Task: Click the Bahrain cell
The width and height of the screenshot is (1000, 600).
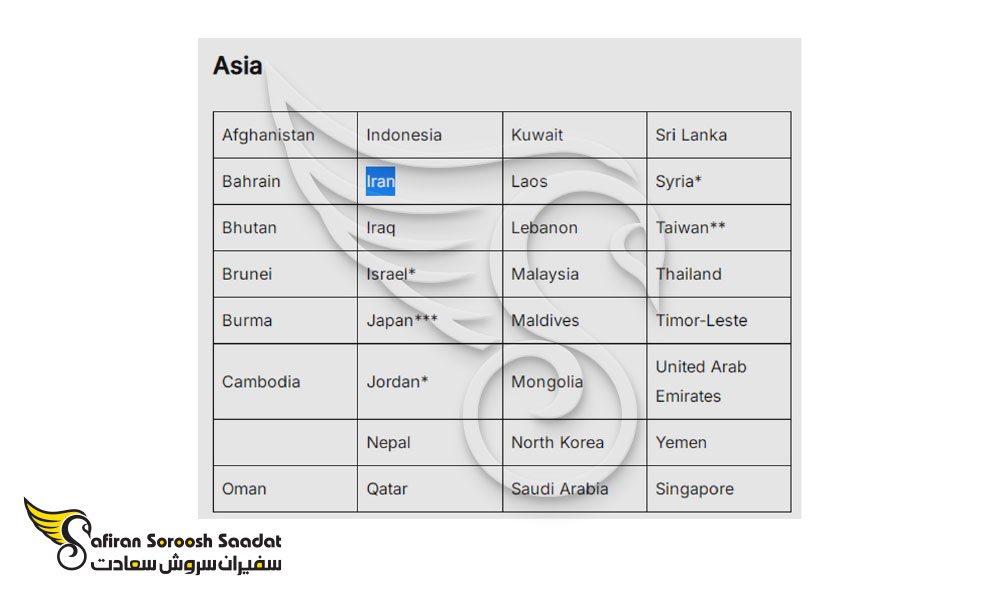Action: pyautogui.click(x=285, y=182)
